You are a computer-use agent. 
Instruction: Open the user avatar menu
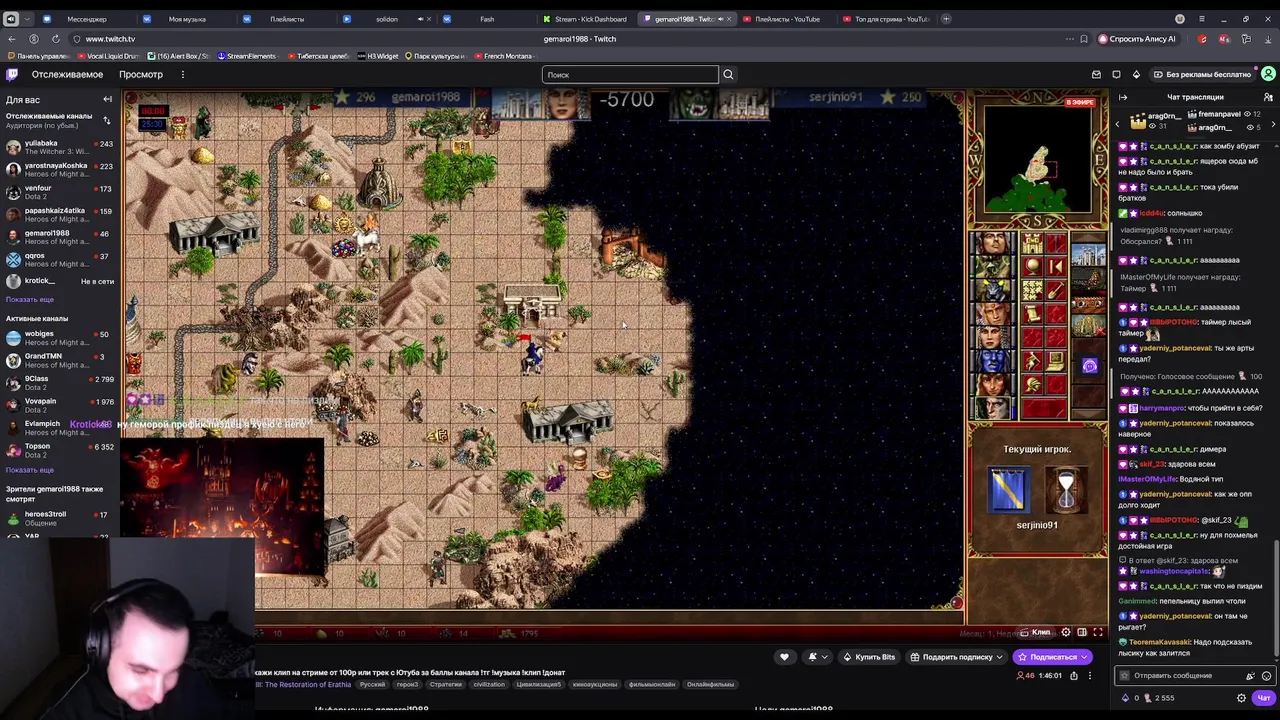click(1268, 74)
